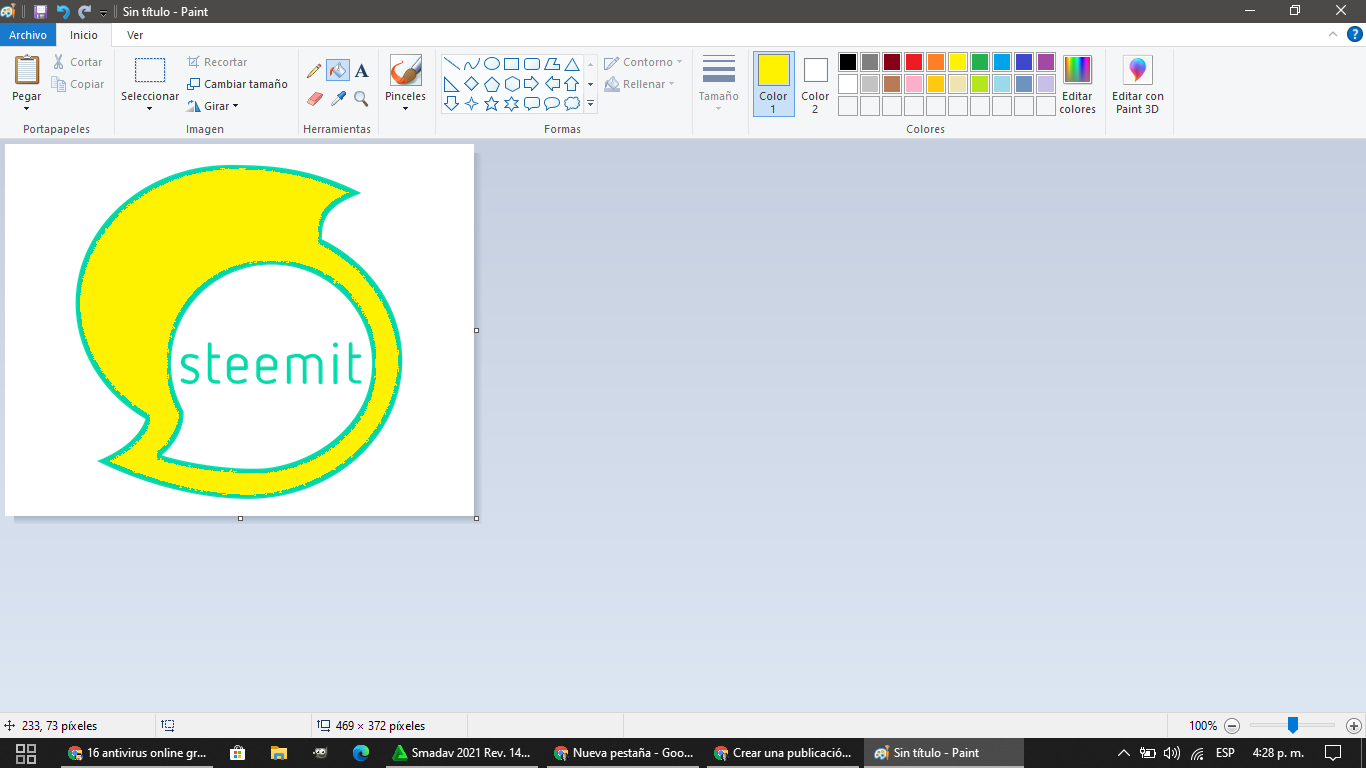Click the Cambiar tamaño button
Viewport: 1366px width, 768px height.
point(237,84)
